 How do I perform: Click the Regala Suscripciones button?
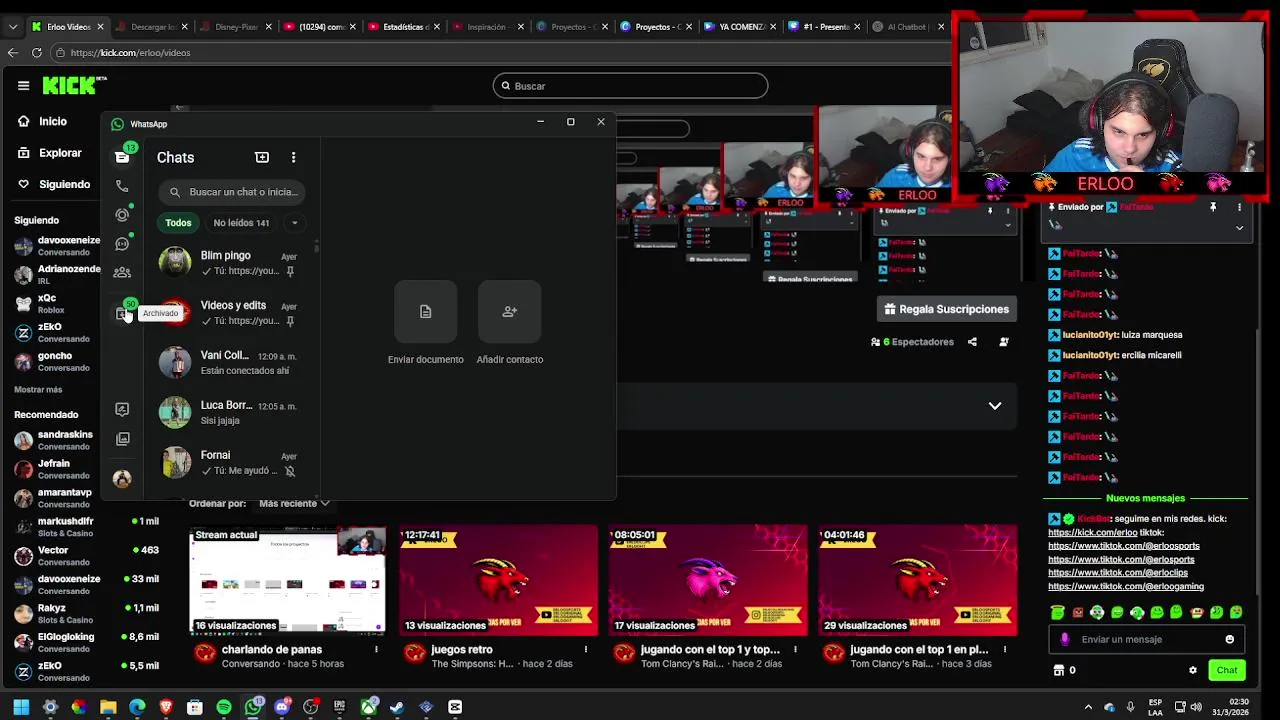coord(947,309)
